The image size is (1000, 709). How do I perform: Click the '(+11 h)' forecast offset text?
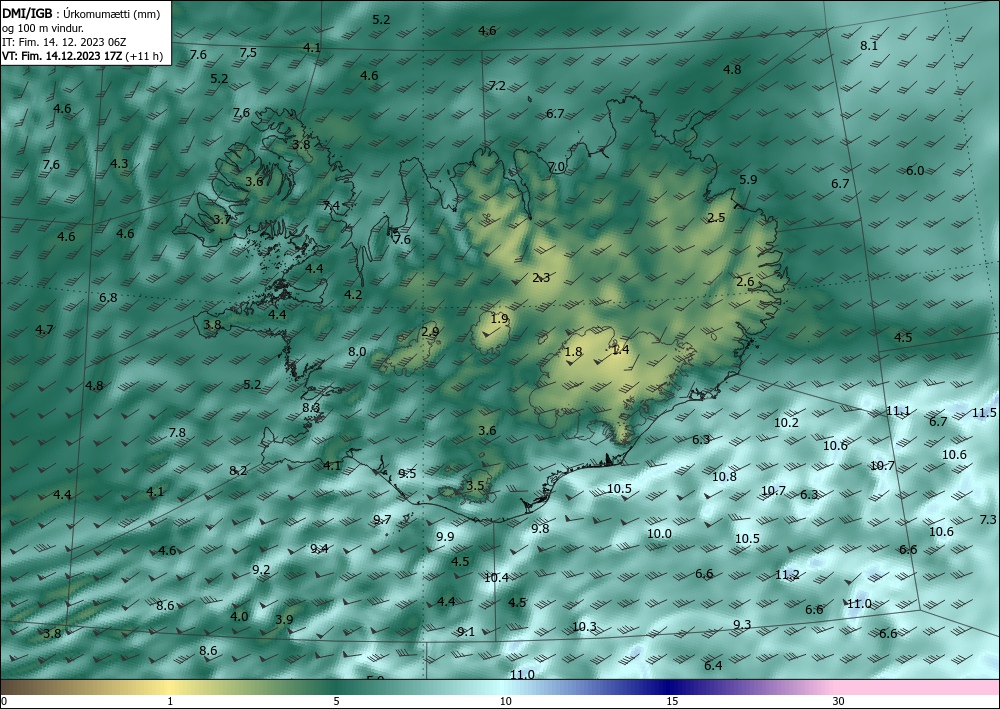click(x=144, y=56)
